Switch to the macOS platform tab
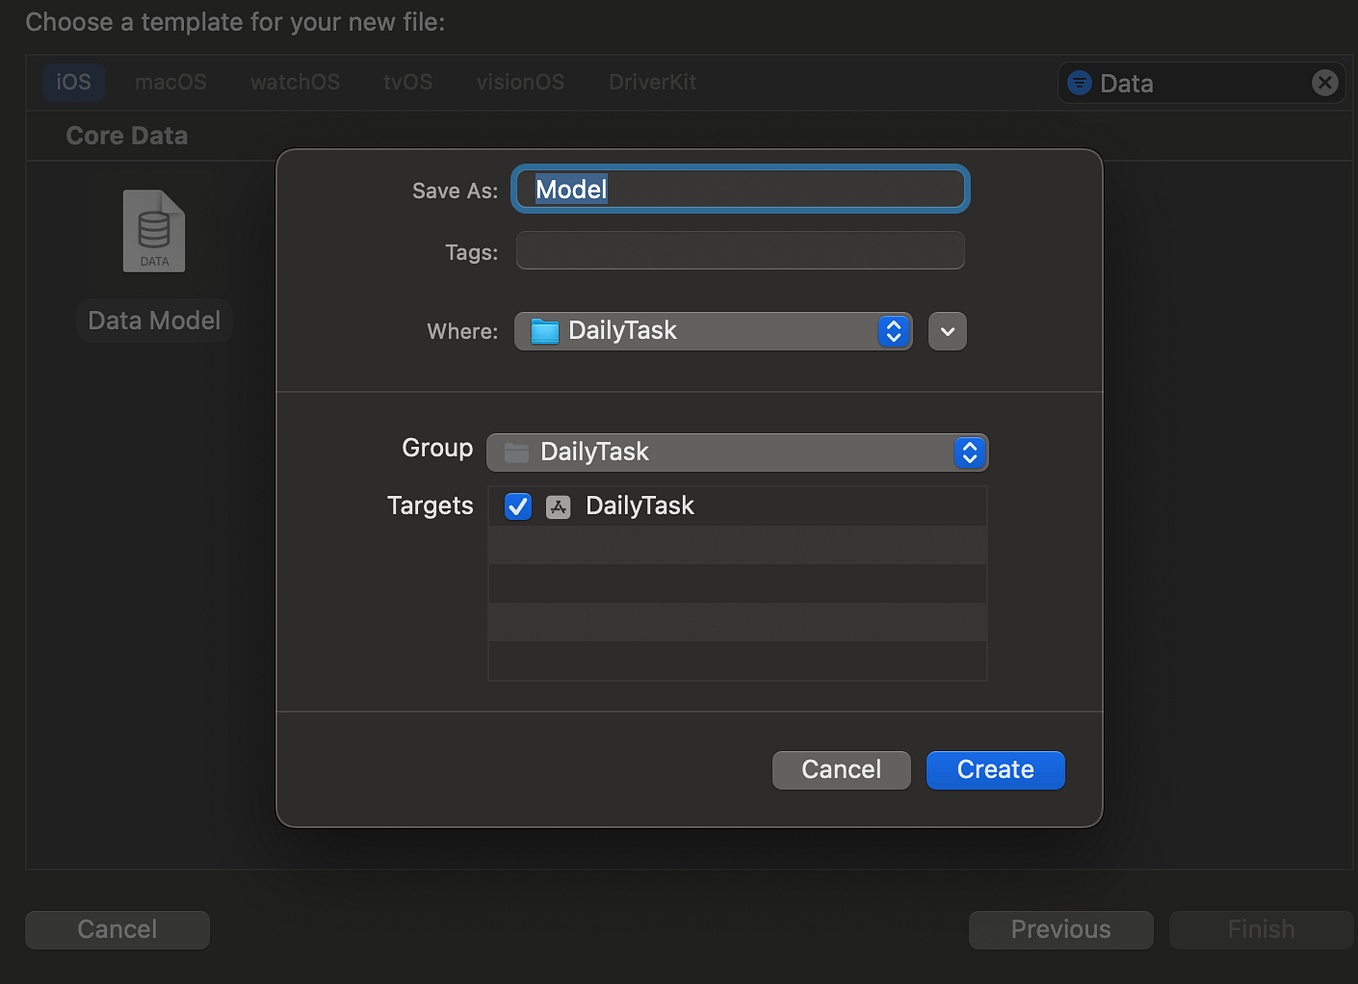The height and width of the screenshot is (984, 1358). [x=170, y=82]
